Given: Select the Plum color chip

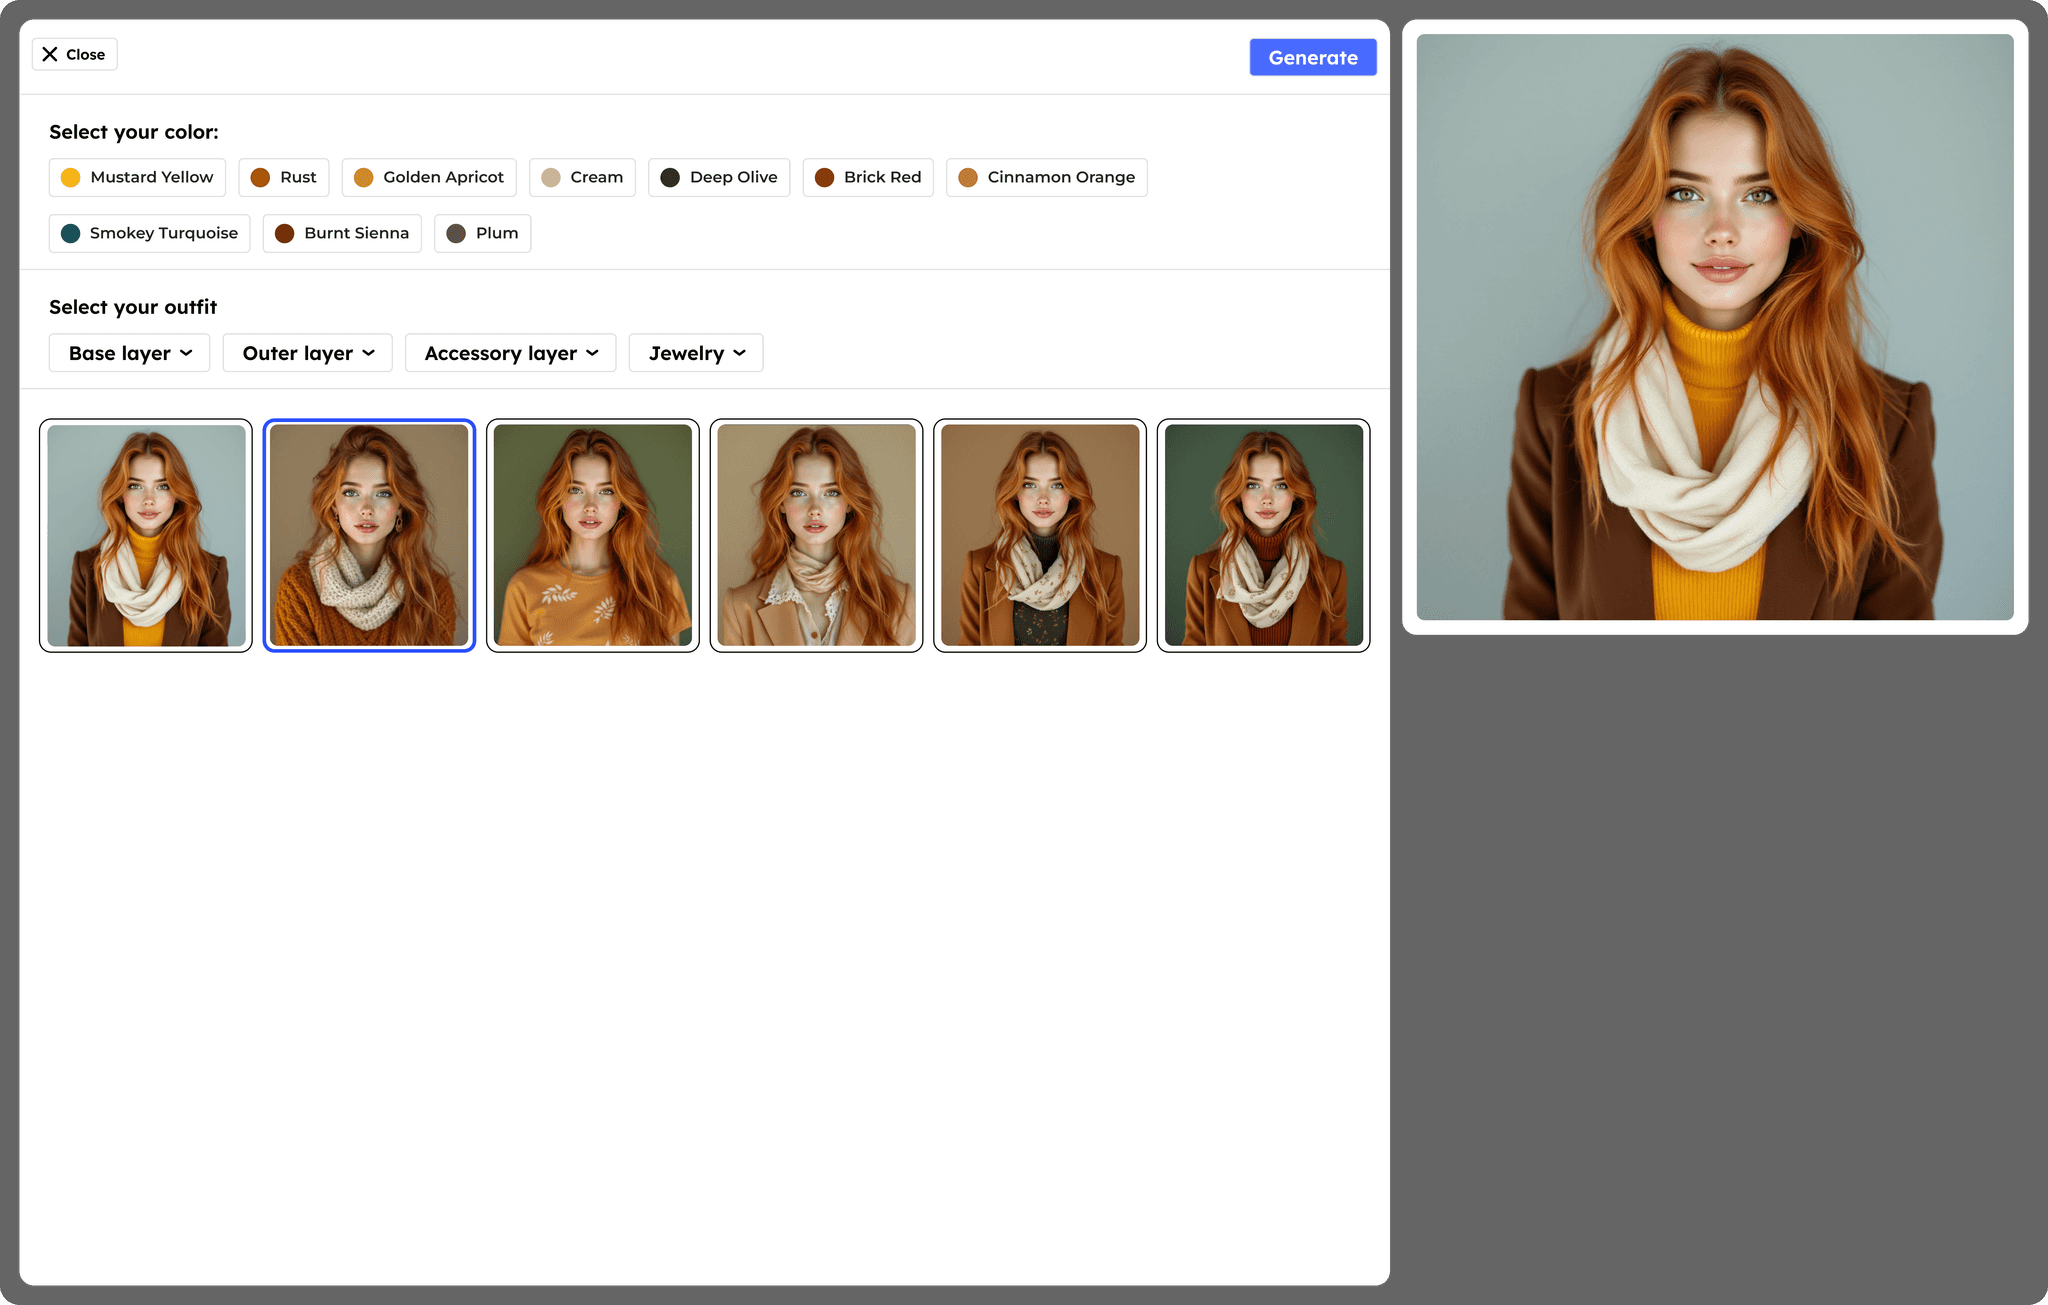Looking at the screenshot, I should (482, 233).
